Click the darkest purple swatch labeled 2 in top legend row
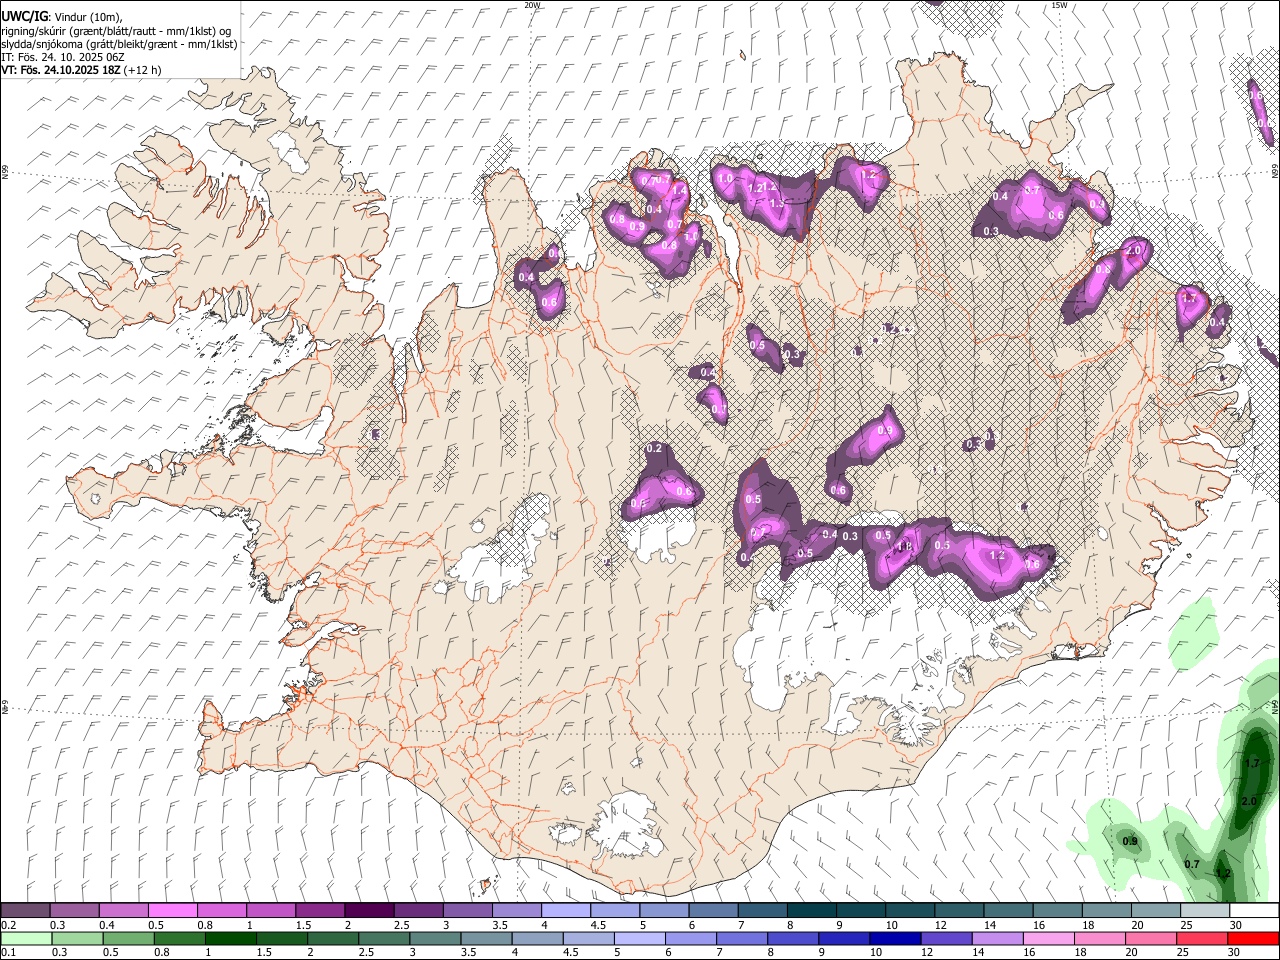Viewport: 1280px width, 960px height. click(x=369, y=911)
